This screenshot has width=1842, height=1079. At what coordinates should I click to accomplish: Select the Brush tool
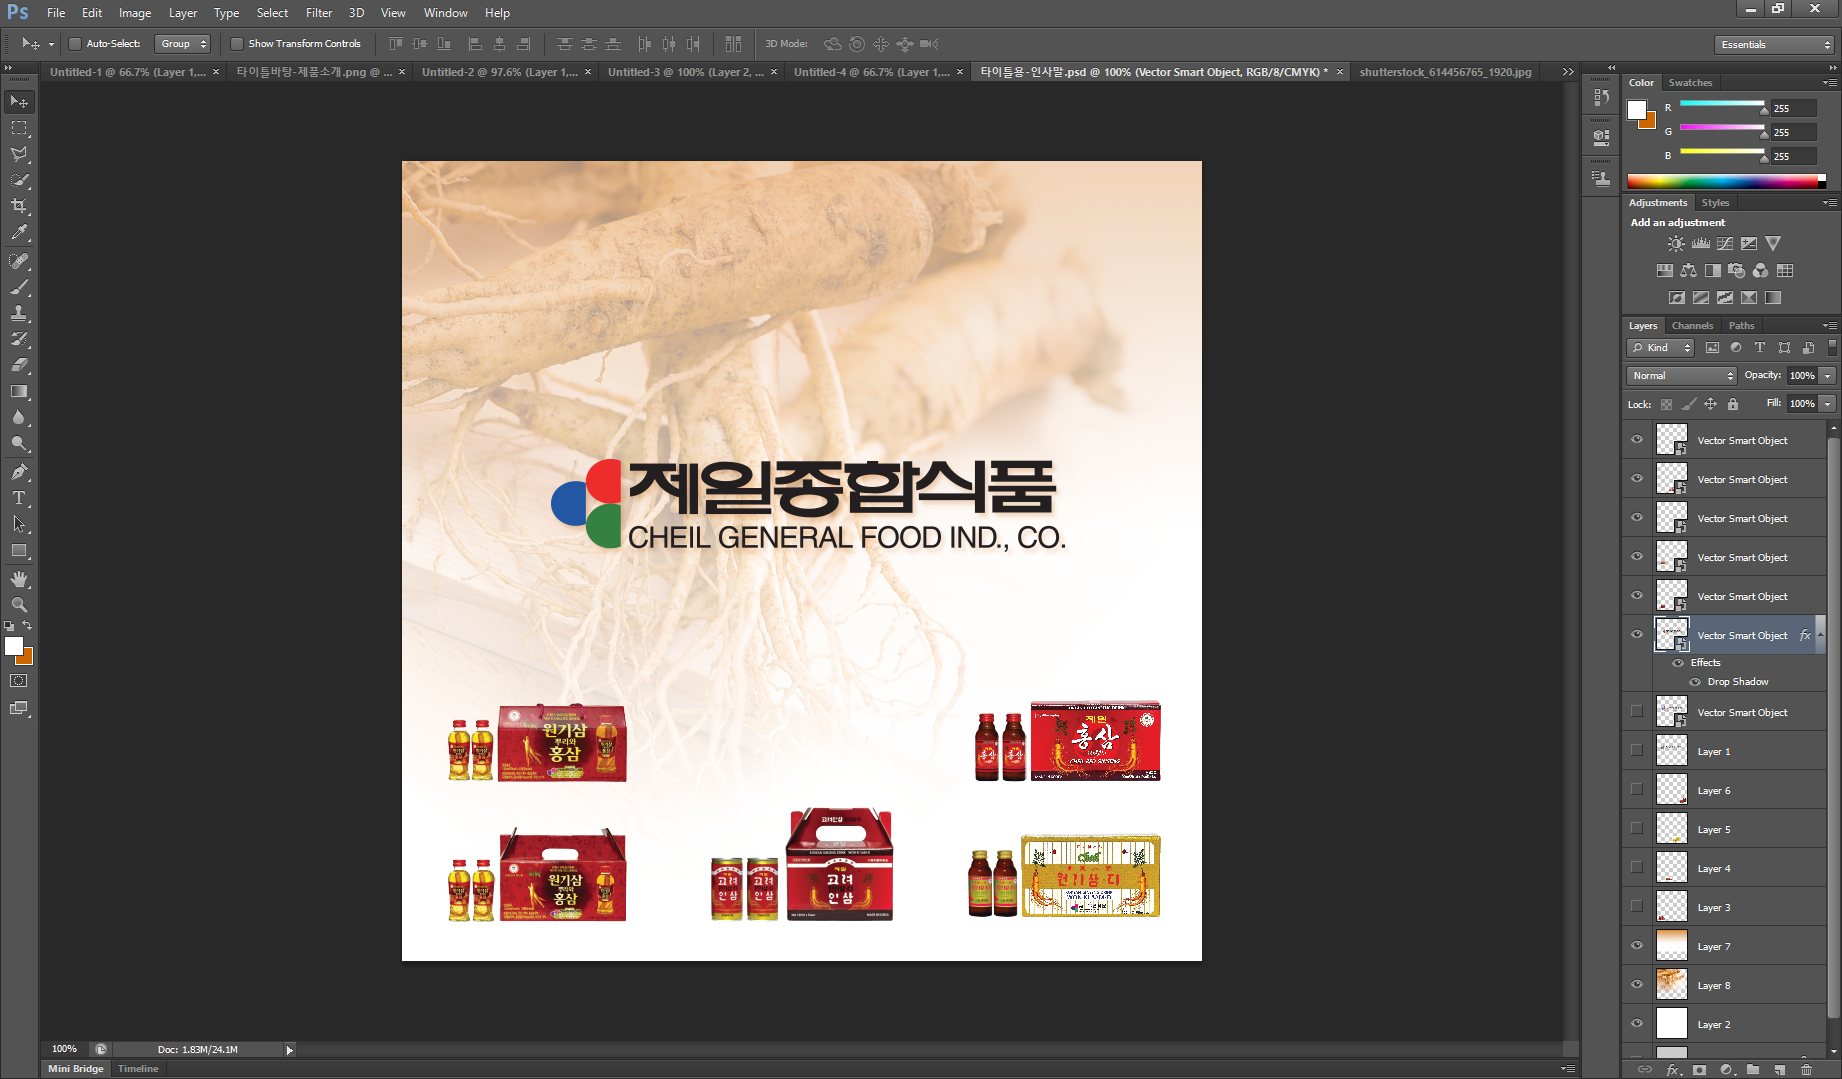pos(19,287)
